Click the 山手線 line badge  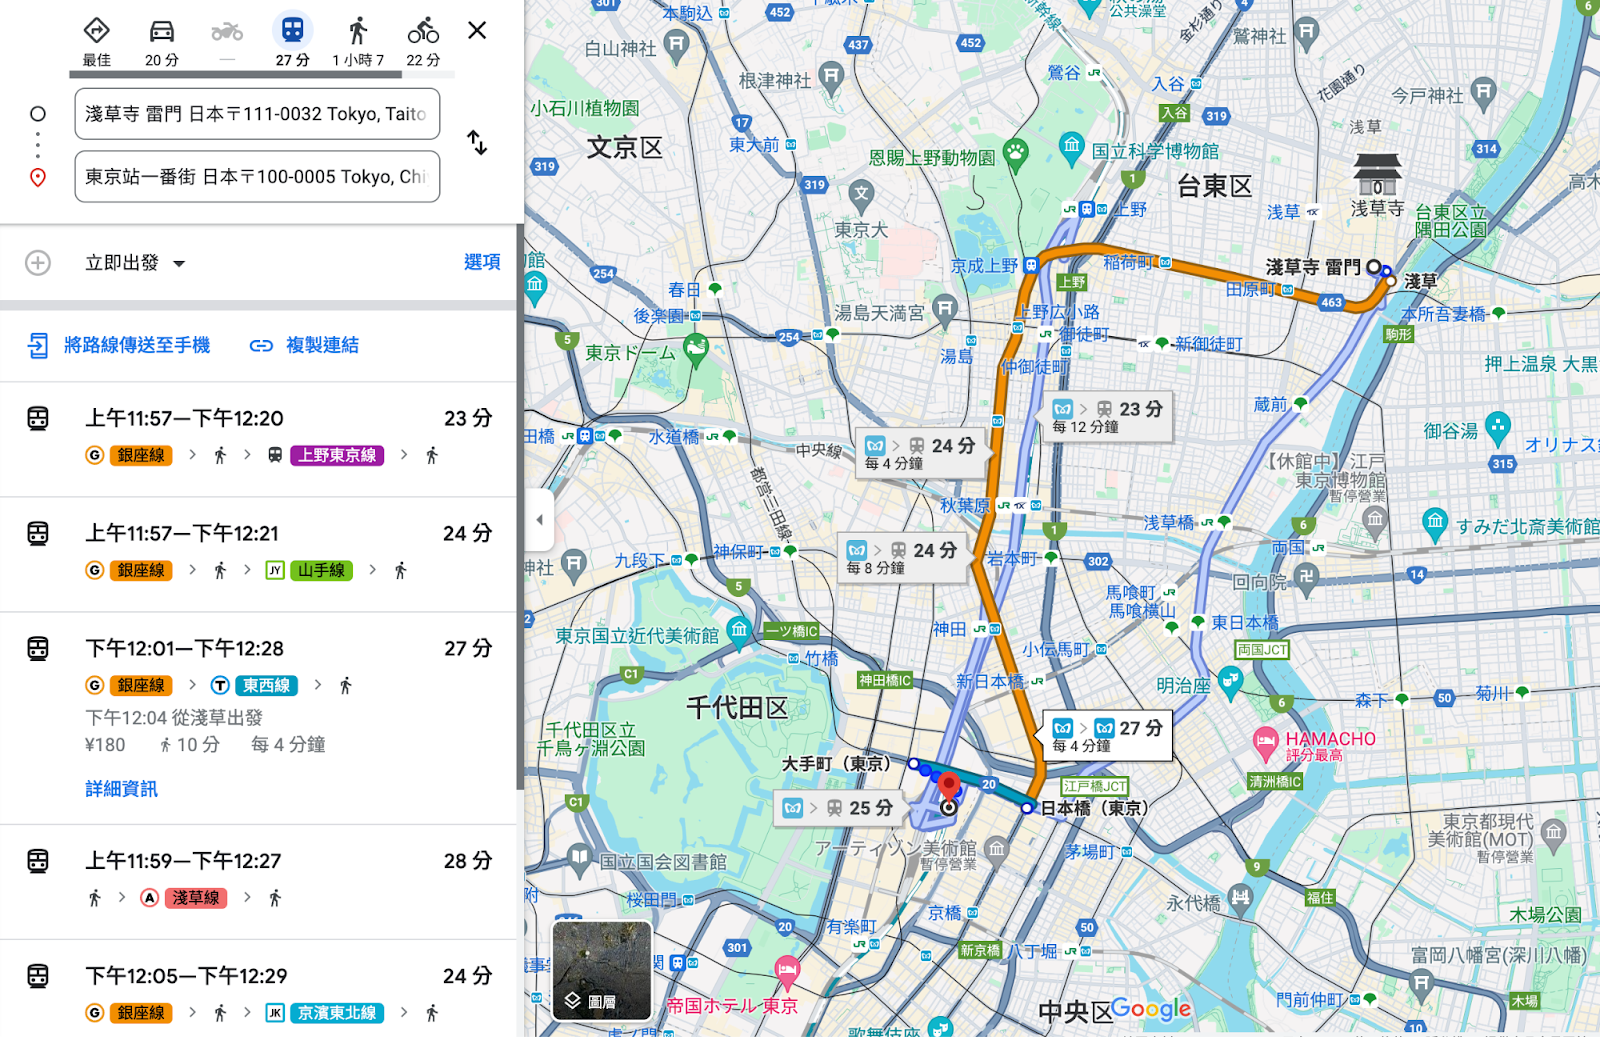click(321, 570)
